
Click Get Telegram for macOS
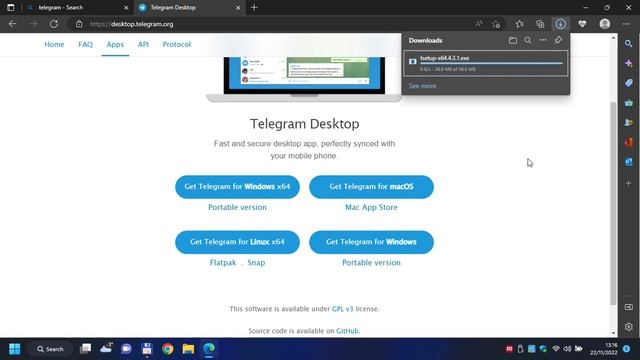pyautogui.click(x=371, y=187)
